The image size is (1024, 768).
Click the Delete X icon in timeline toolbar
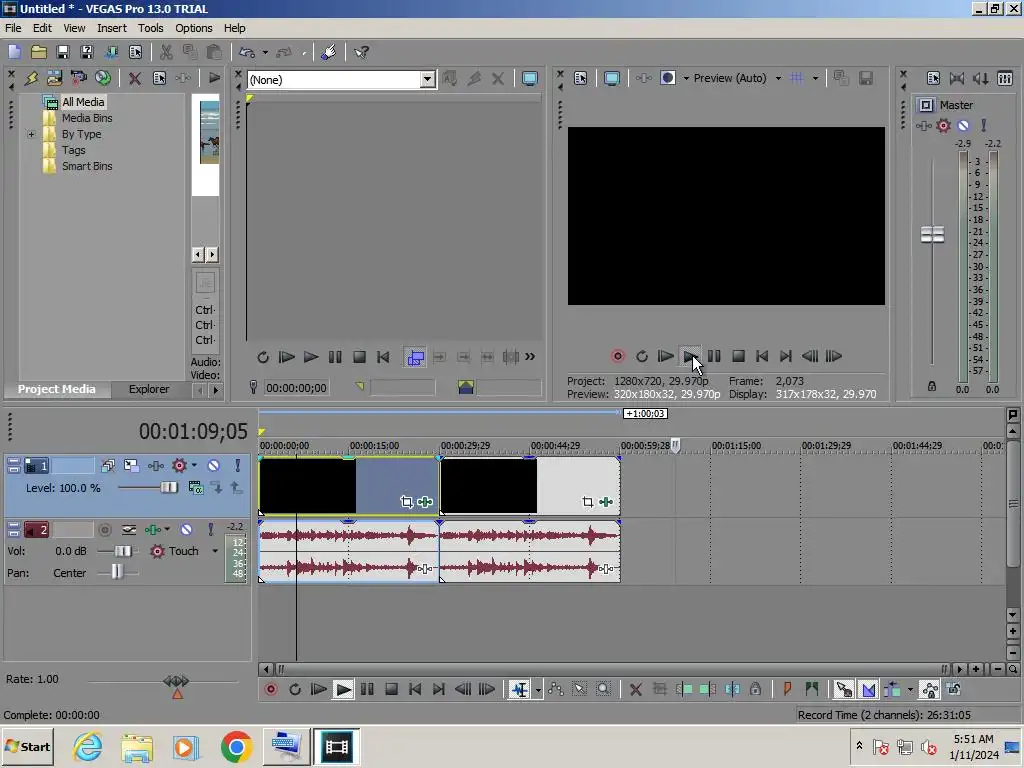pos(635,689)
